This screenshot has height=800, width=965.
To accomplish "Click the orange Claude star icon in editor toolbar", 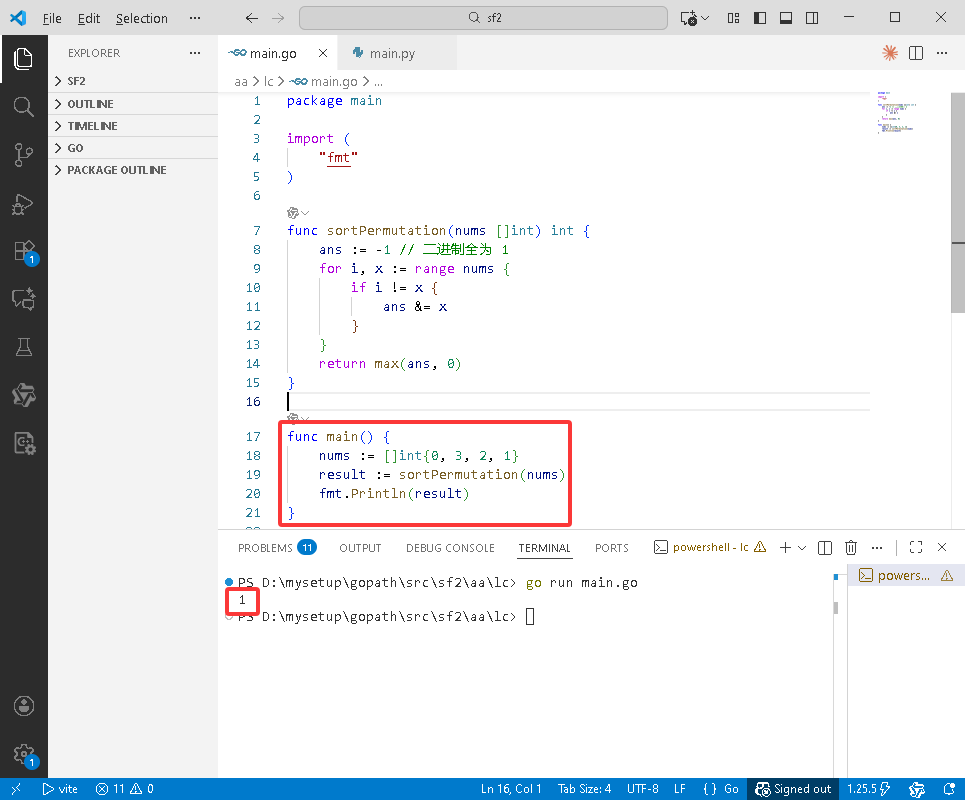I will coord(889,53).
